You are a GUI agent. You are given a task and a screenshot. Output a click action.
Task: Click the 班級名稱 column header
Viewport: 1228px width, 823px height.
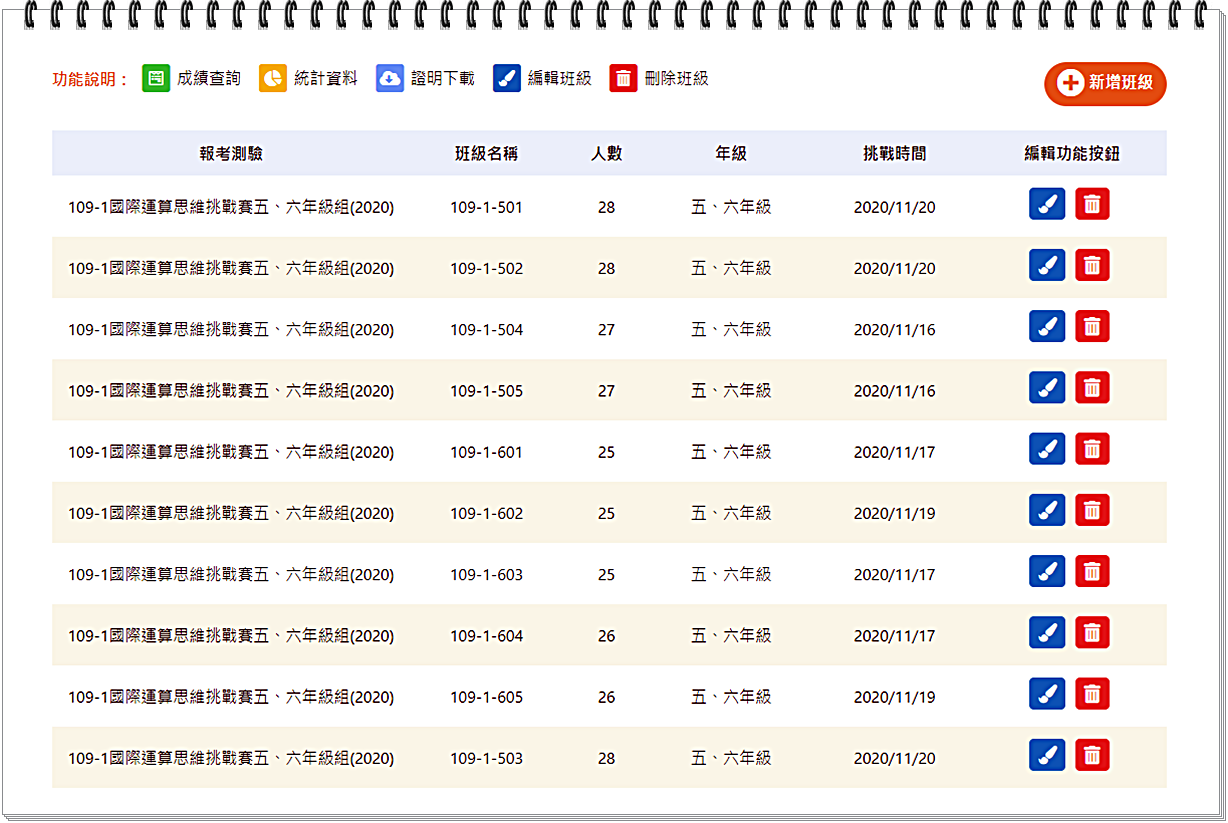pos(486,154)
